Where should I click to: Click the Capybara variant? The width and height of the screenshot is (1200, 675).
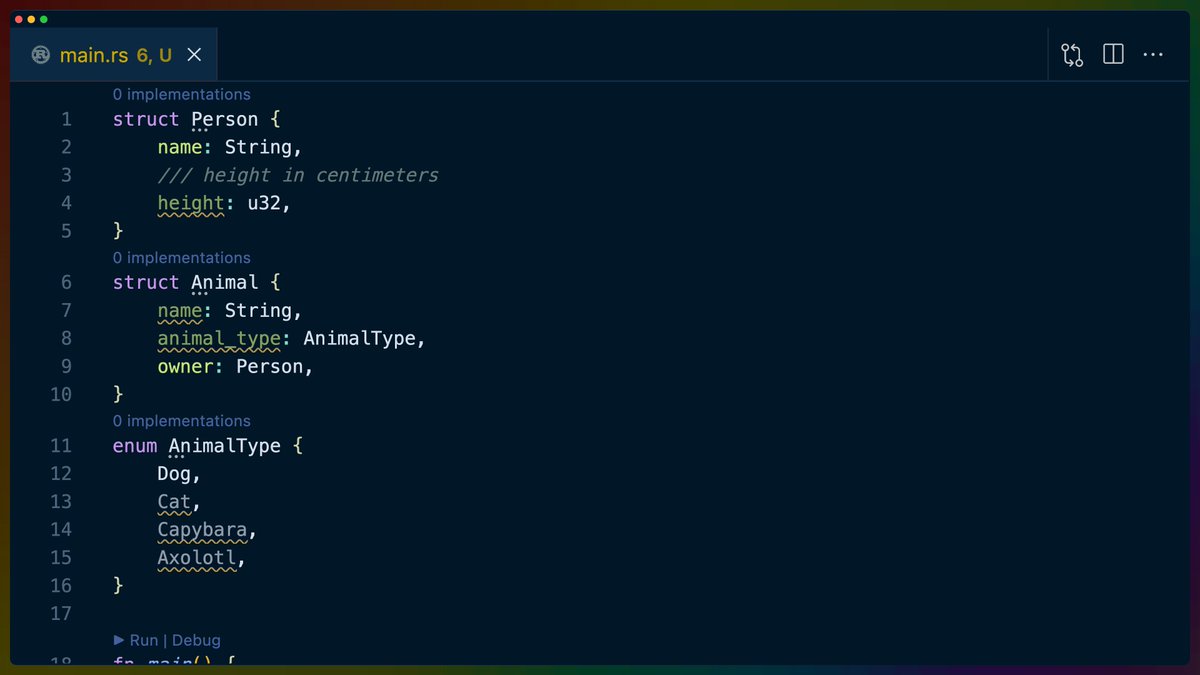pyautogui.click(x=202, y=530)
